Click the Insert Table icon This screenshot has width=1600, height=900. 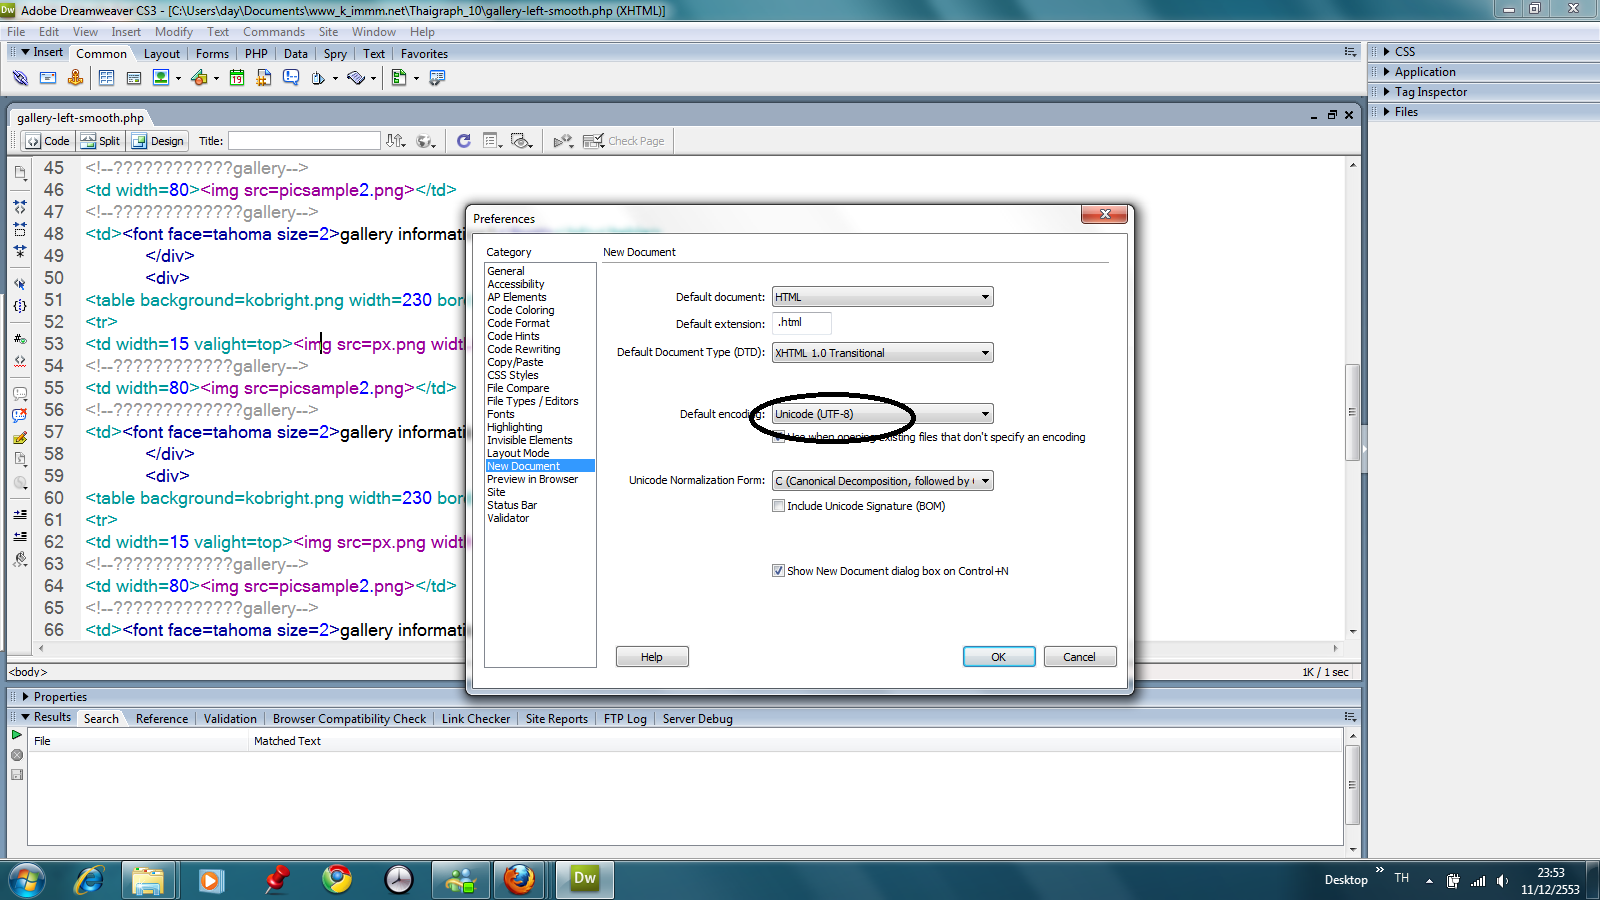(106, 78)
